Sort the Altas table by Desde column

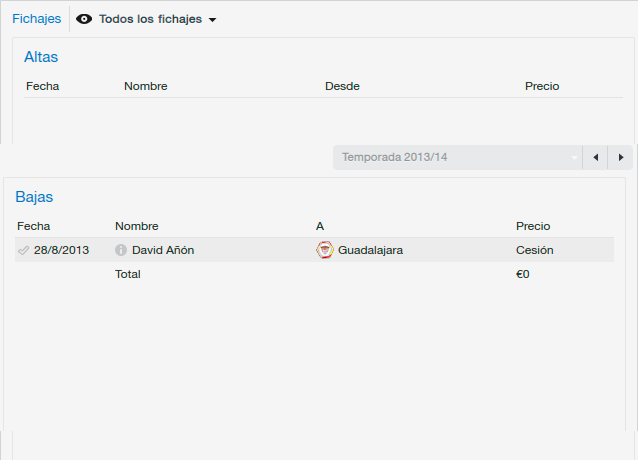(x=342, y=86)
